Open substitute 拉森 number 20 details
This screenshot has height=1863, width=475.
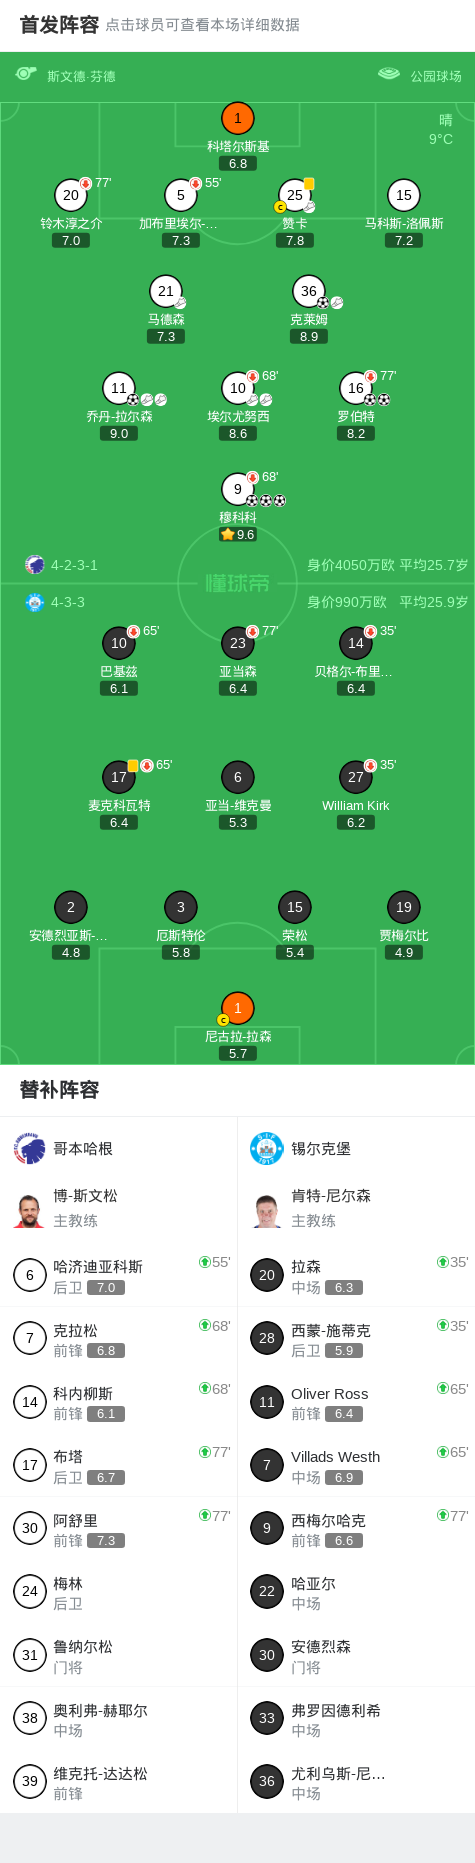click(x=356, y=1275)
